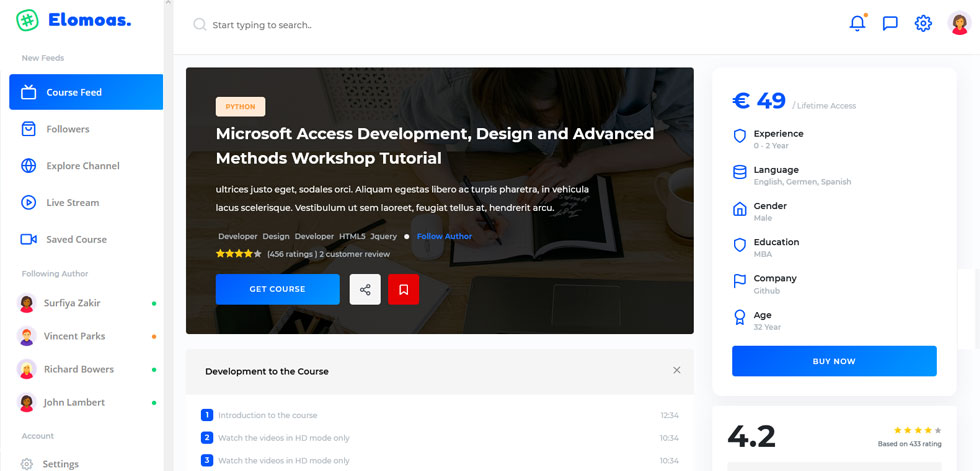The height and width of the screenshot is (471, 980).
Task: Open the settings gear in top bar
Action: [923, 24]
